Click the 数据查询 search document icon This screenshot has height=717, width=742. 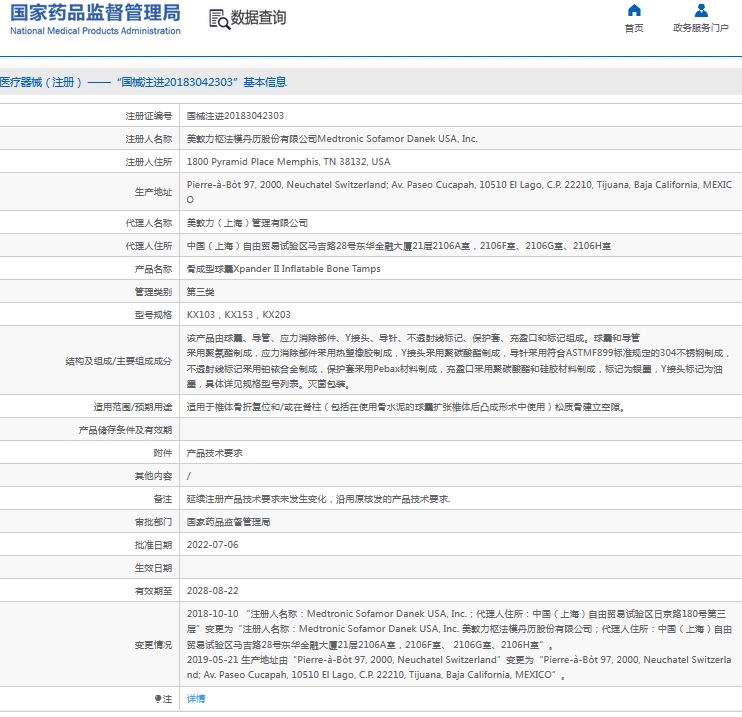pyautogui.click(x=220, y=19)
